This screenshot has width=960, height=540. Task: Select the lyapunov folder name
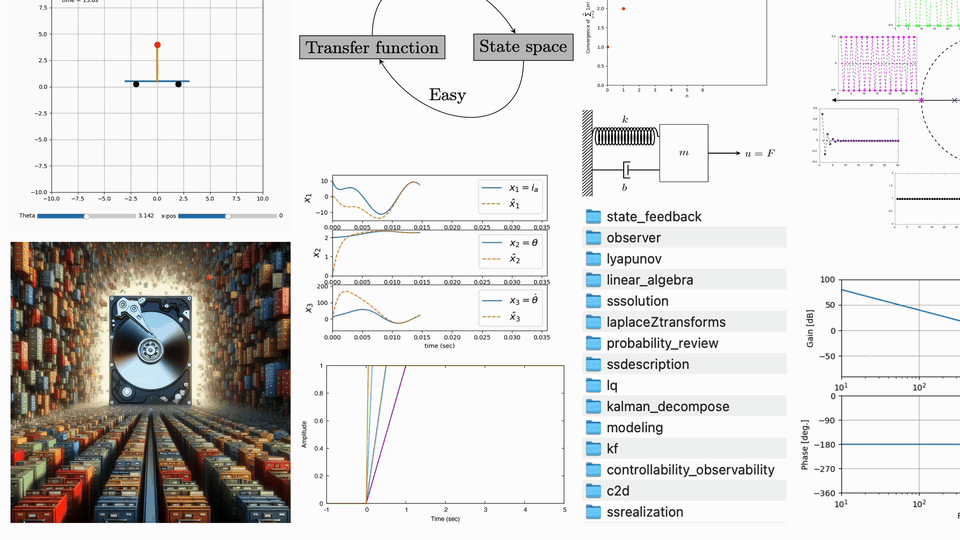point(634,259)
